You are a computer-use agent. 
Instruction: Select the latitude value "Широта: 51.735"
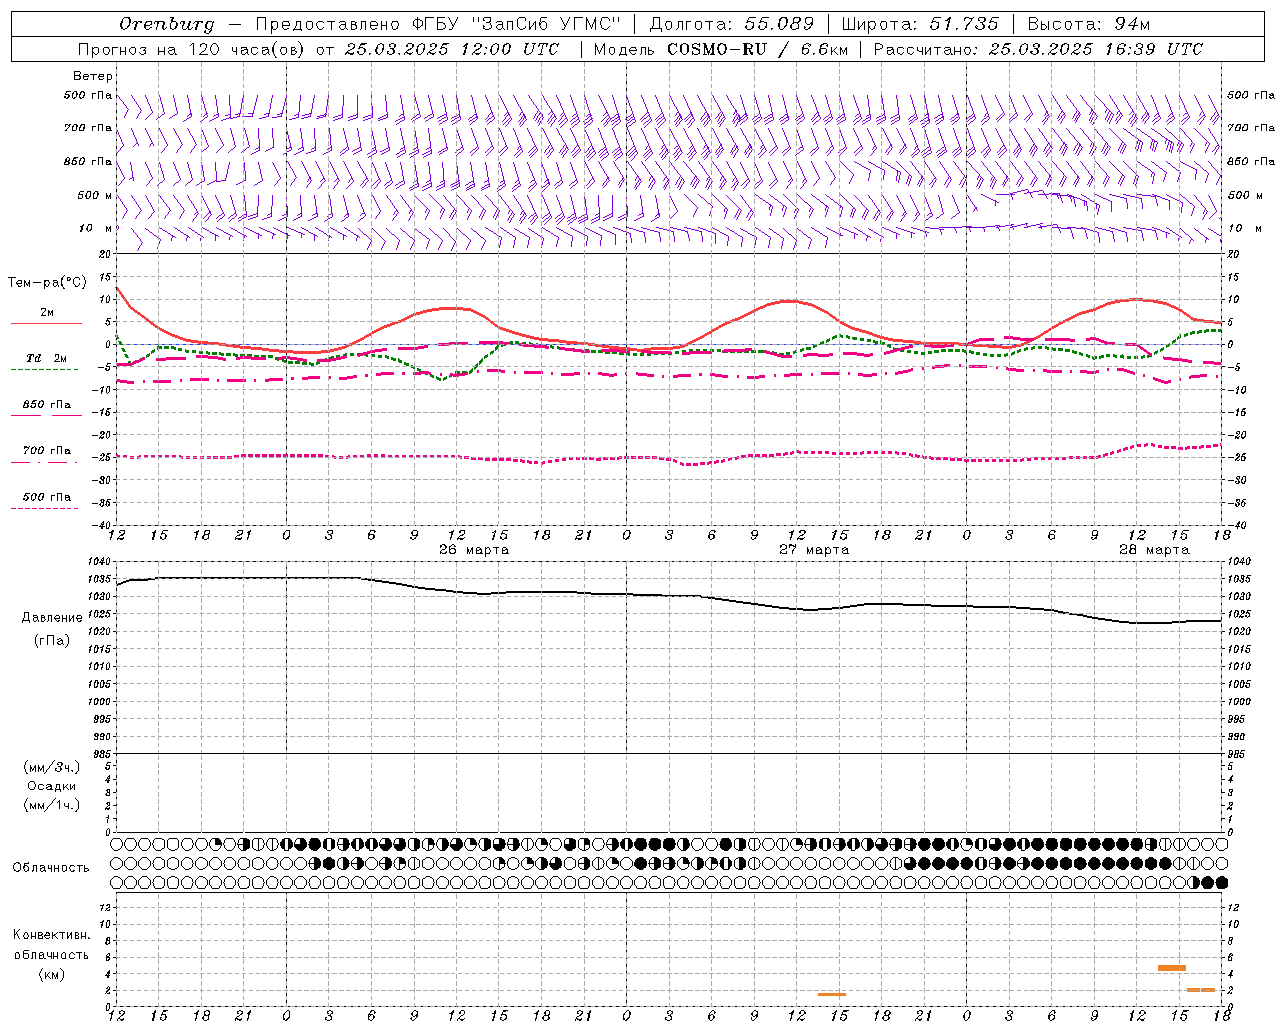[920, 24]
